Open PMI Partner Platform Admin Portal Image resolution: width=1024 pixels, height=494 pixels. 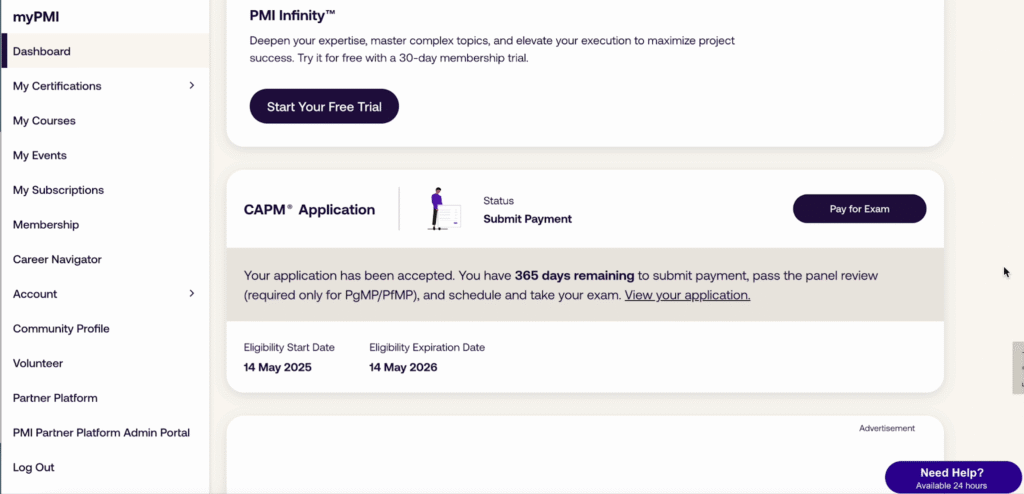tap(101, 433)
